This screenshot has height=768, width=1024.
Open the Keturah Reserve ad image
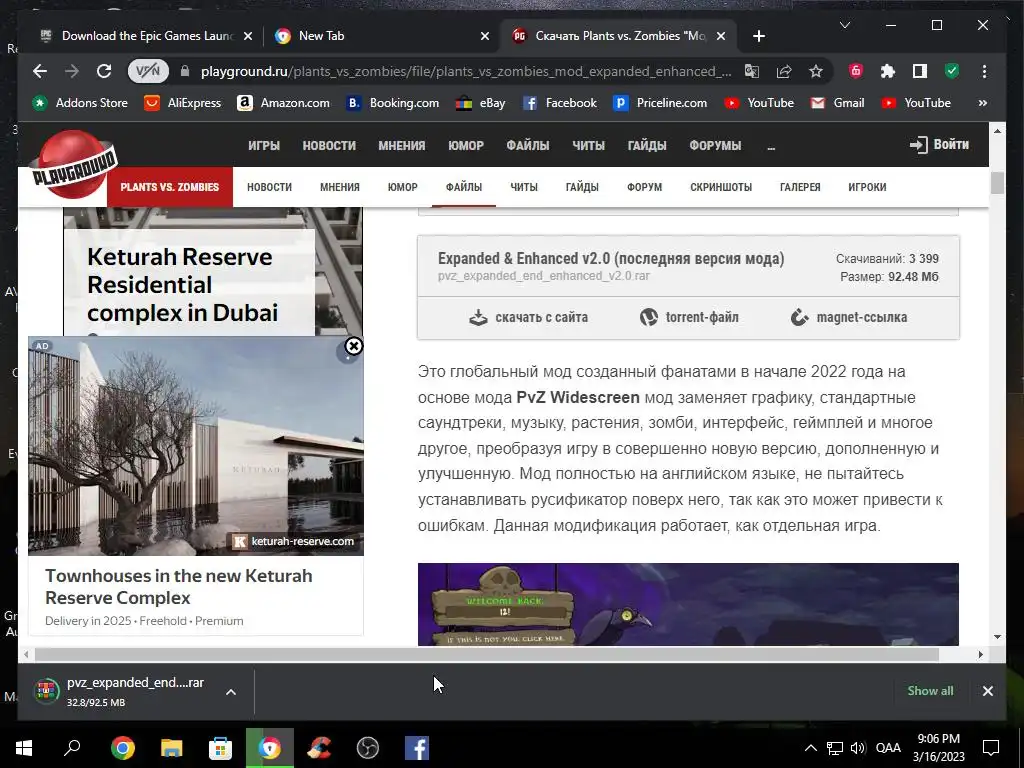click(196, 446)
